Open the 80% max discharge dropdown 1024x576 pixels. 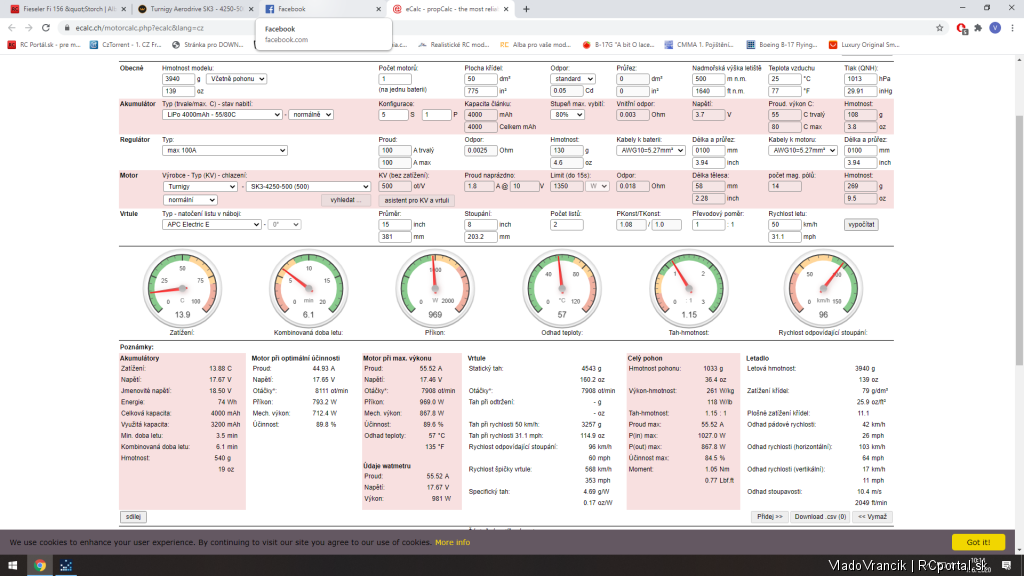(x=567, y=115)
